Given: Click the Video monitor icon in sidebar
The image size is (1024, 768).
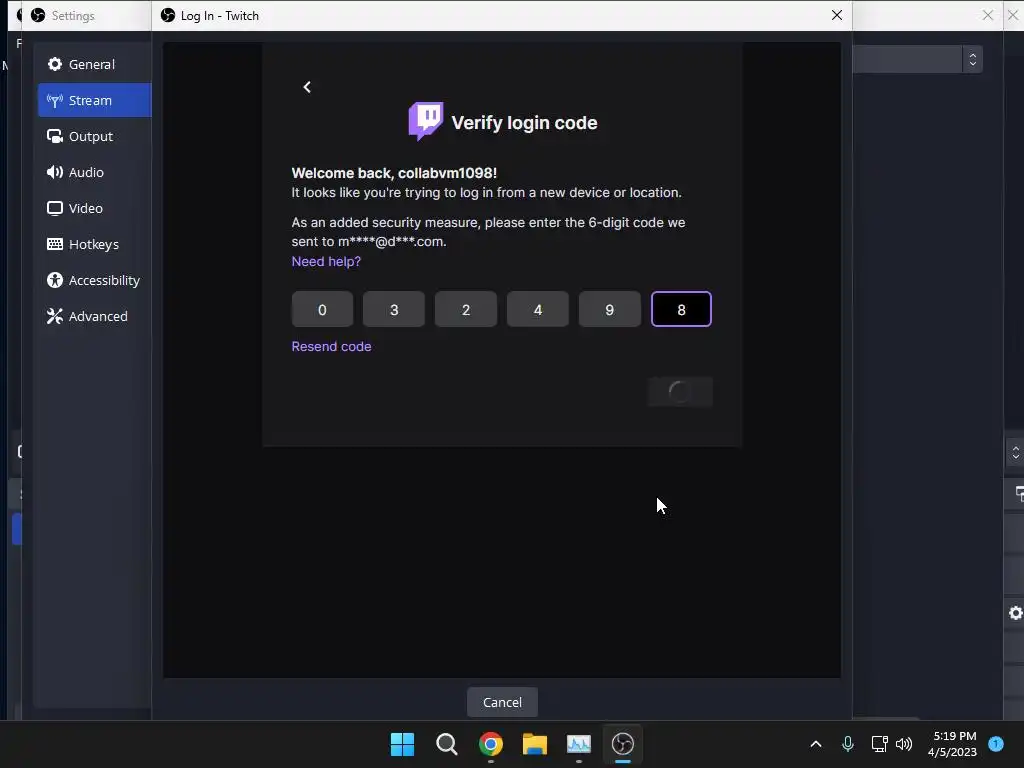Looking at the screenshot, I should coord(55,208).
